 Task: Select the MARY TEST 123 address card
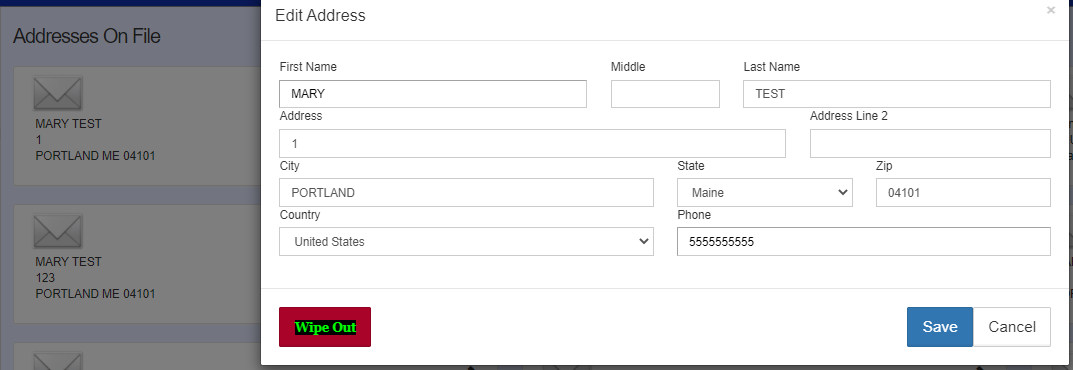[x=137, y=264]
